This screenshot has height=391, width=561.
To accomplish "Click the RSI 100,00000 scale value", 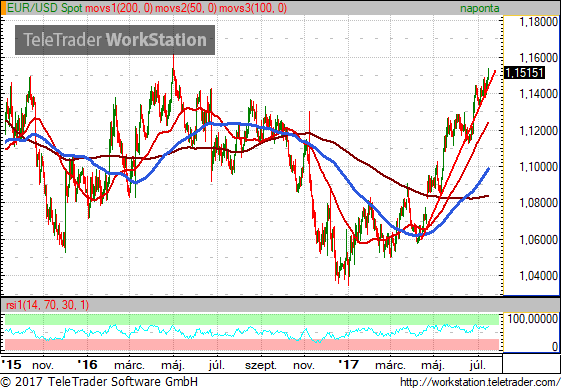I will 533,318.
